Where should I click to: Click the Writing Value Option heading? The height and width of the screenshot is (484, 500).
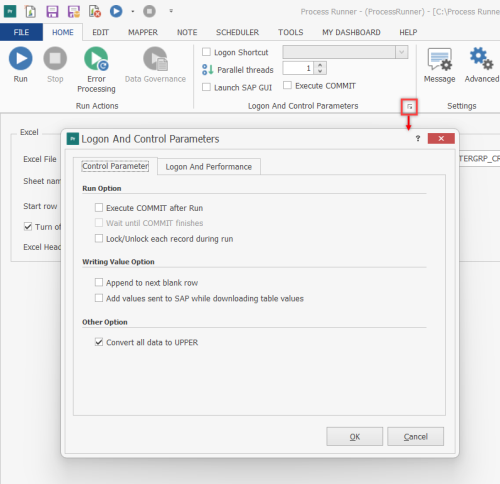pyautogui.click(x=118, y=262)
